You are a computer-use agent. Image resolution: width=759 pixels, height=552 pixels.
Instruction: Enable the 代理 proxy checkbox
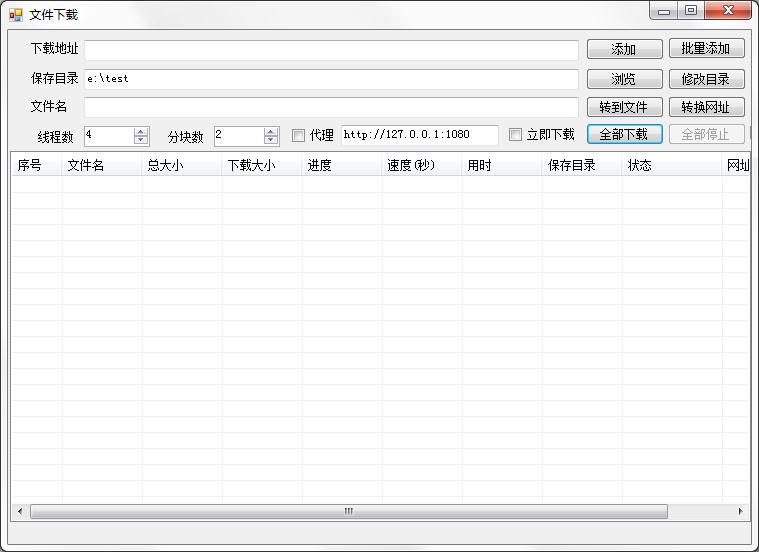[298, 135]
